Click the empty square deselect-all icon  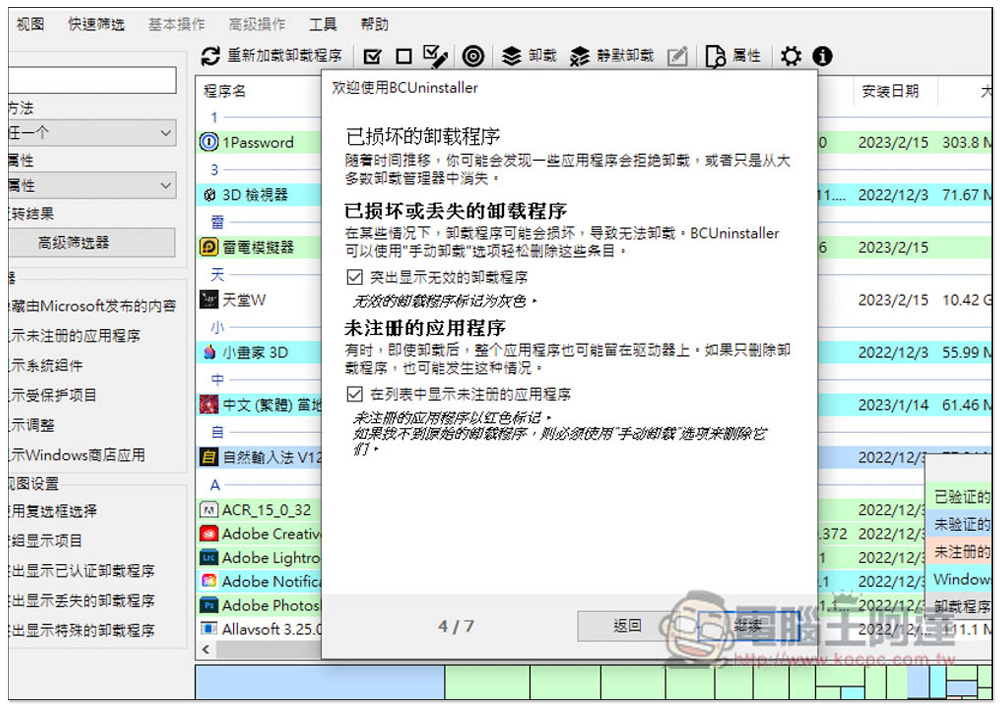pos(404,57)
